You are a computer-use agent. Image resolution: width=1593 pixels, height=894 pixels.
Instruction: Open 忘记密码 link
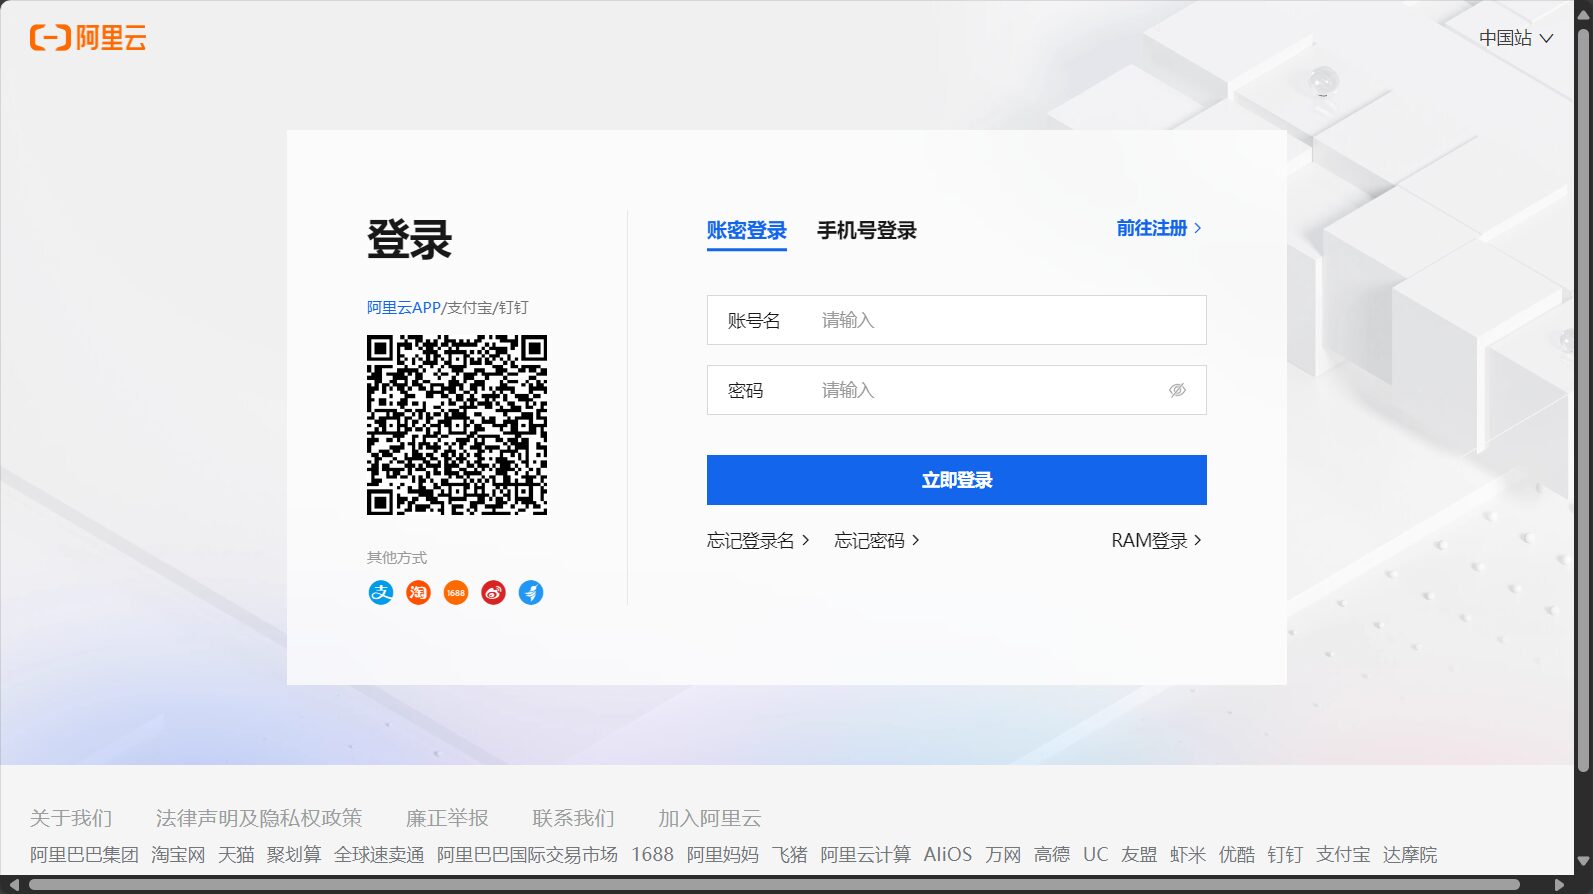877,540
